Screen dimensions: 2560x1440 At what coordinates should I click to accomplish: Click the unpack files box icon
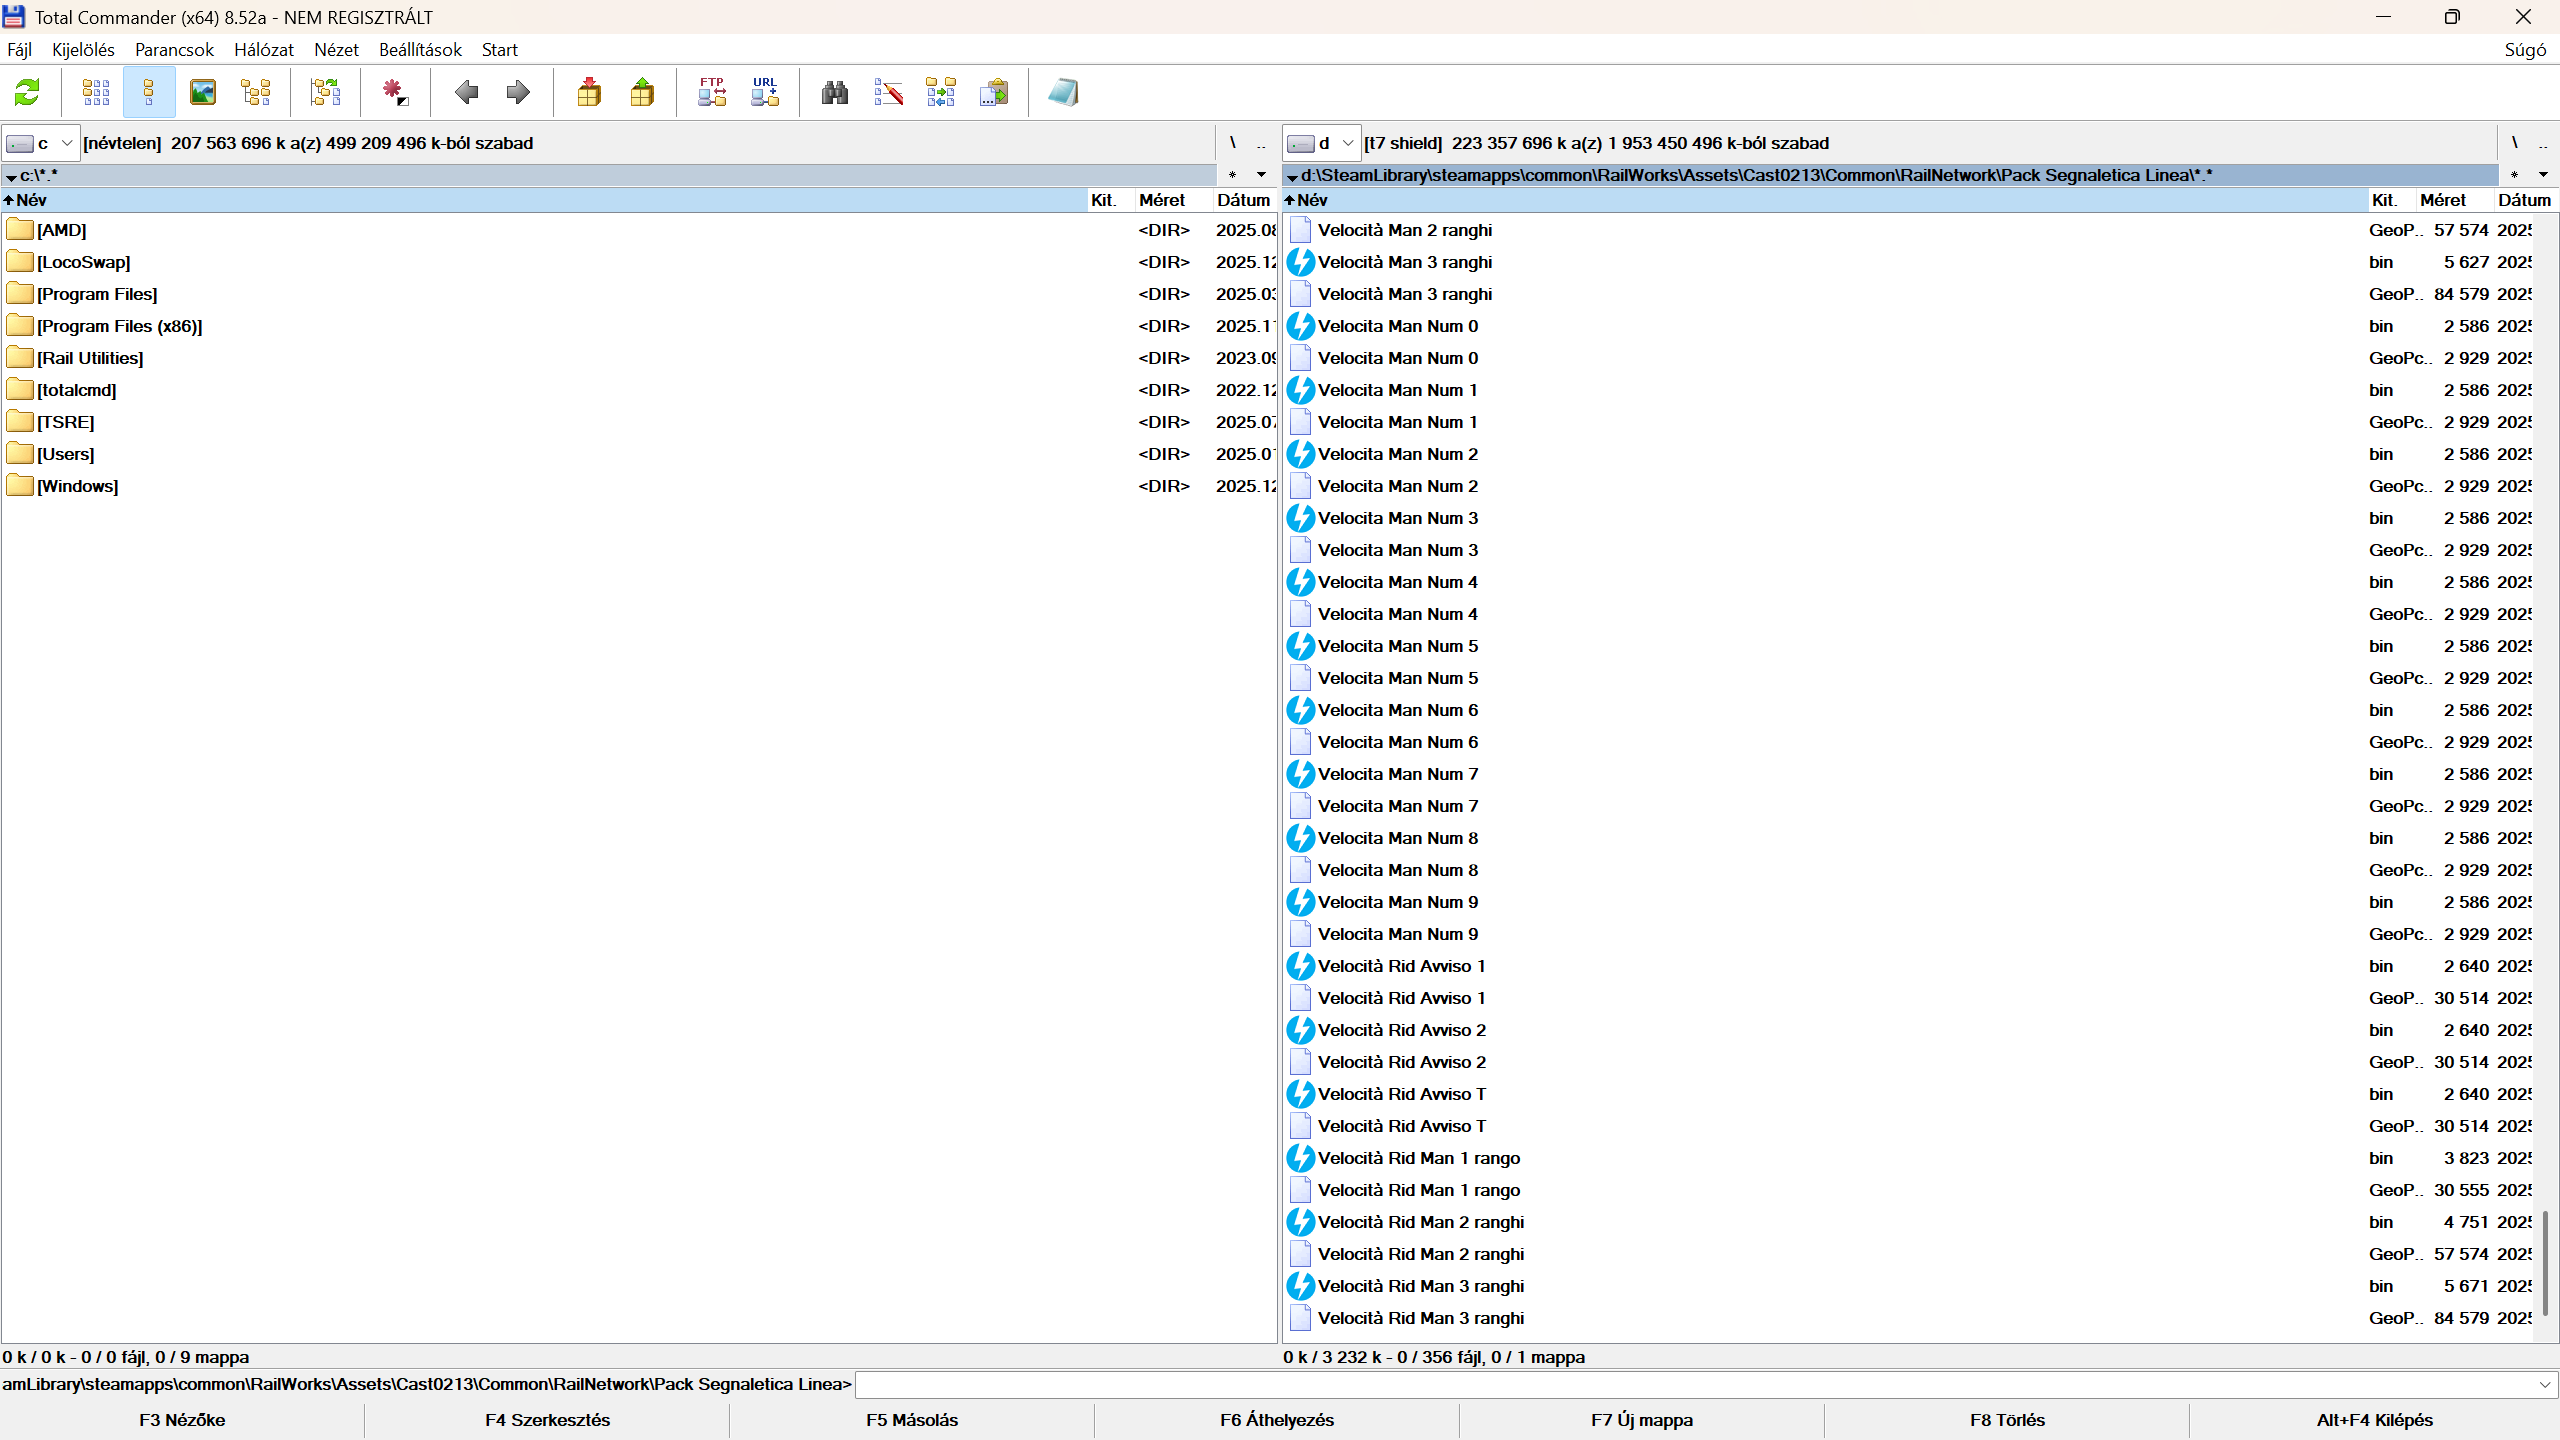click(642, 93)
